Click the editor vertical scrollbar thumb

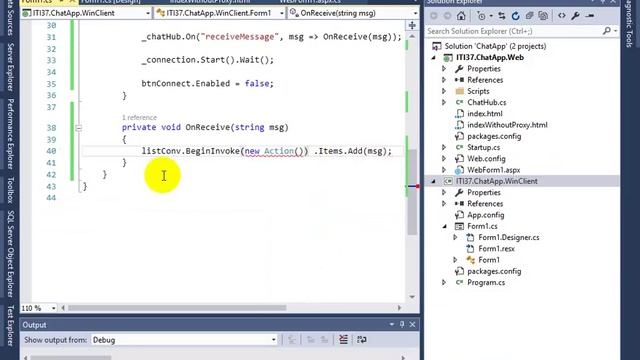coord(412,192)
